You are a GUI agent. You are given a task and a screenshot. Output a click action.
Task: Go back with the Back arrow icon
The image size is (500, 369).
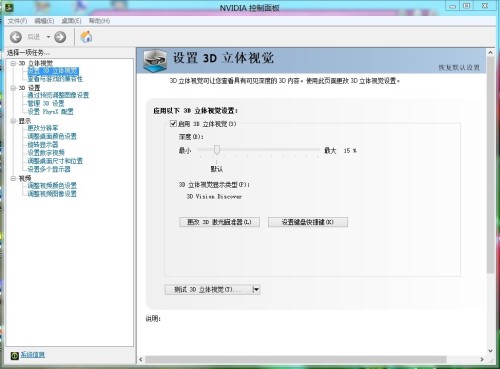click(x=16, y=37)
